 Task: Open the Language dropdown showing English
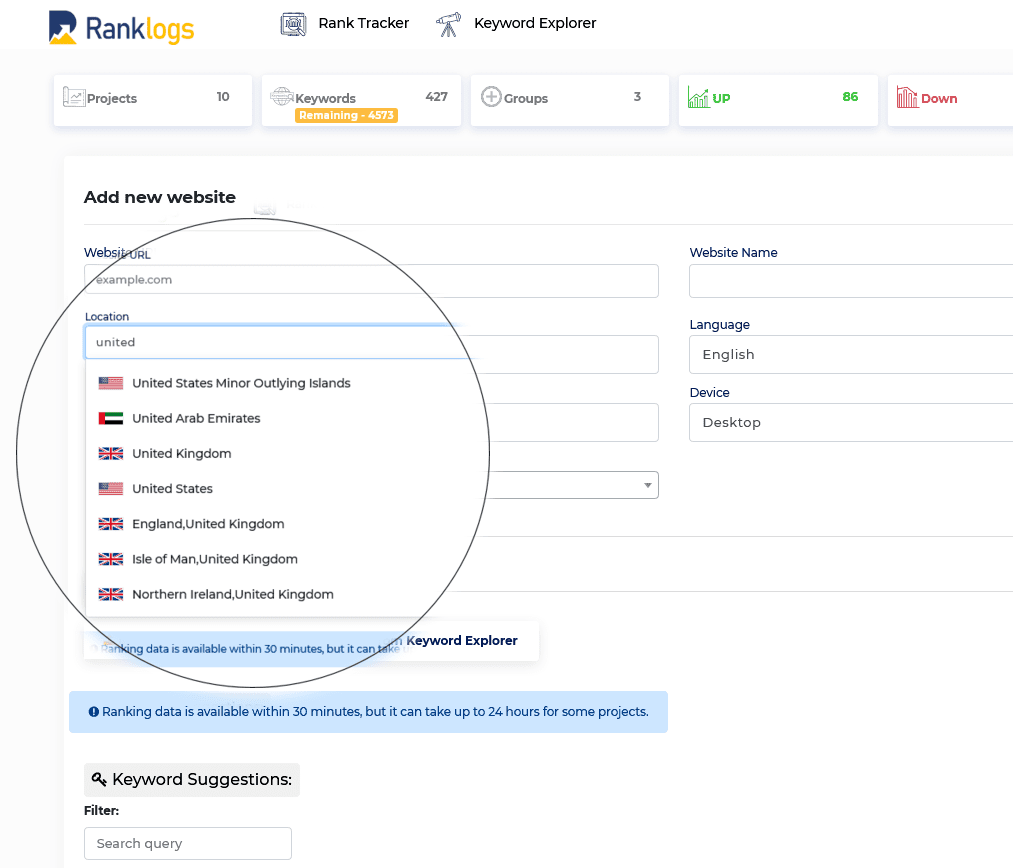pos(851,355)
